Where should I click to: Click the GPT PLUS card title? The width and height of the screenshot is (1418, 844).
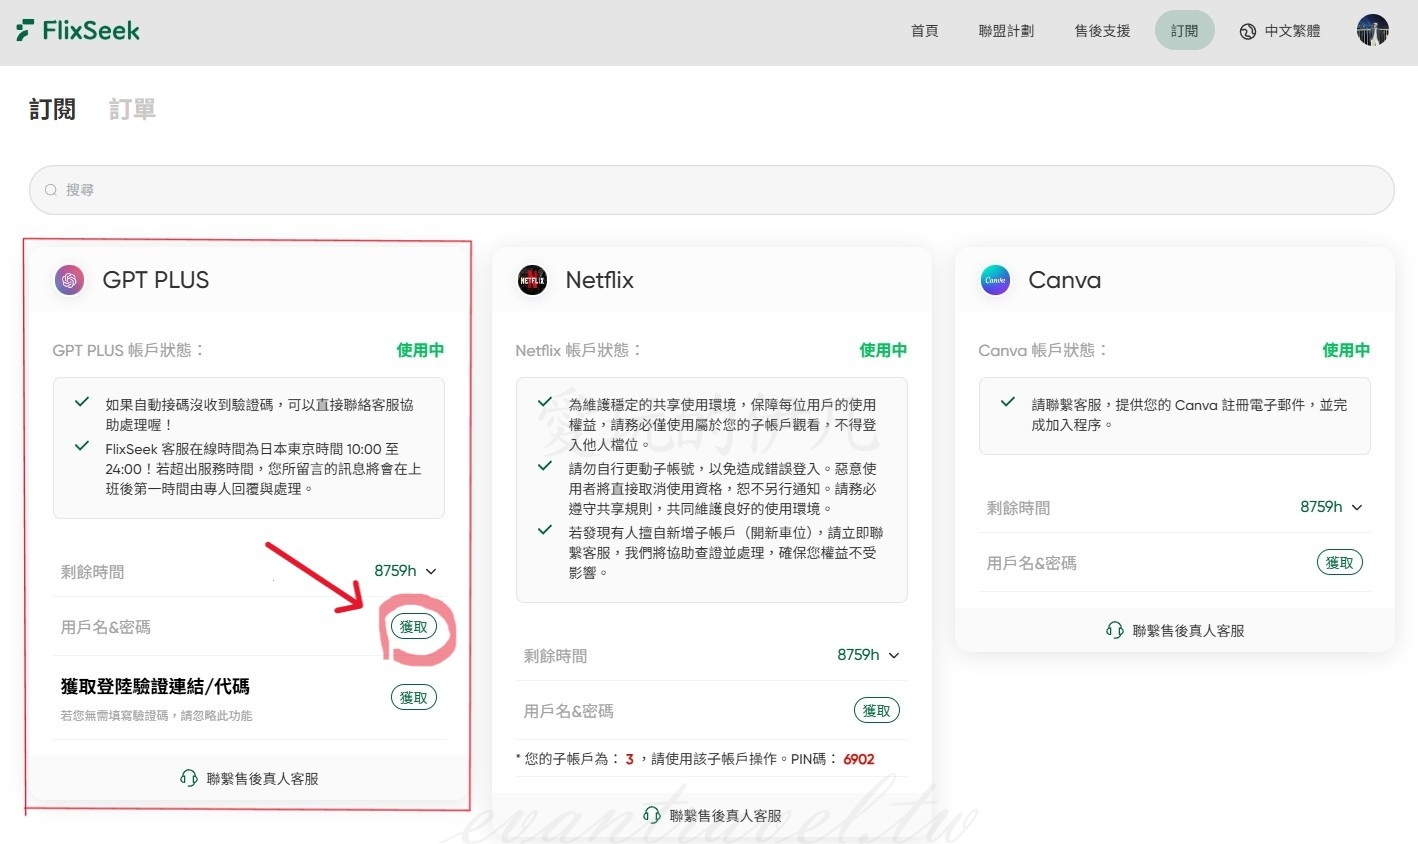tap(156, 280)
